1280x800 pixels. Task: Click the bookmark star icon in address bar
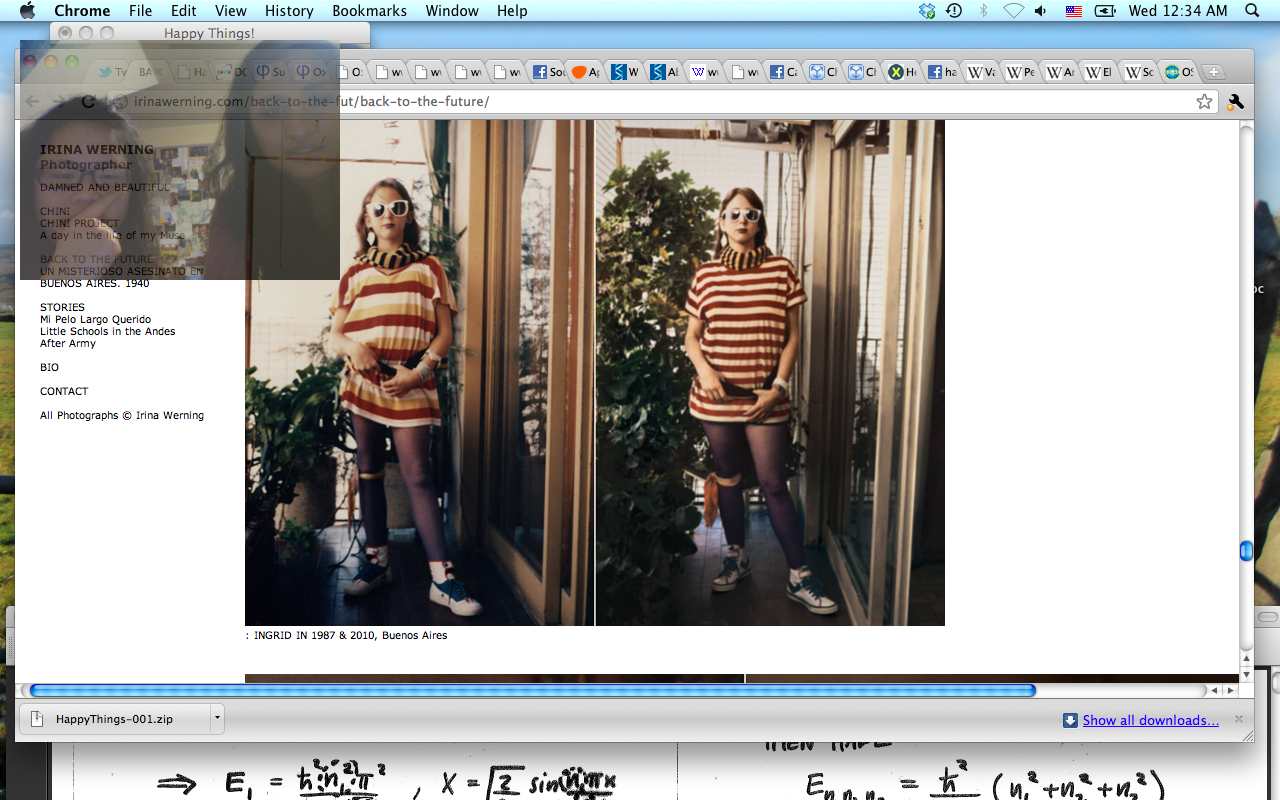tap(1204, 101)
